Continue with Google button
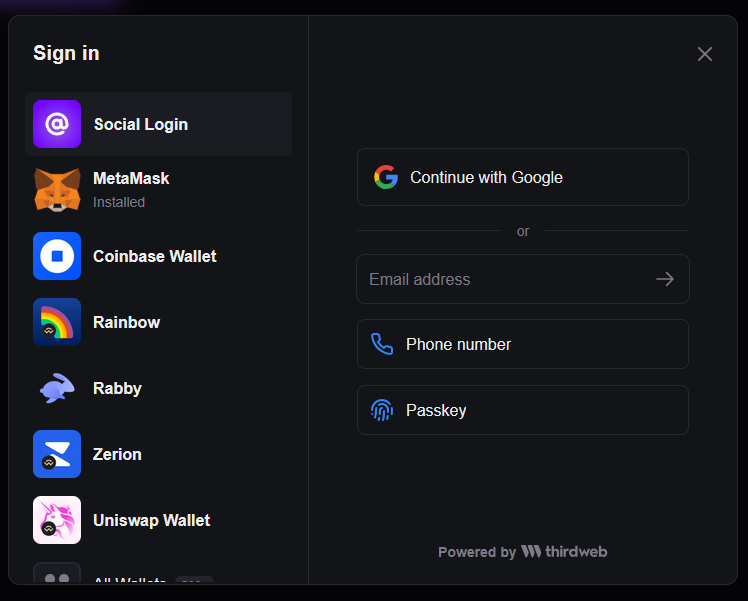 click(523, 177)
